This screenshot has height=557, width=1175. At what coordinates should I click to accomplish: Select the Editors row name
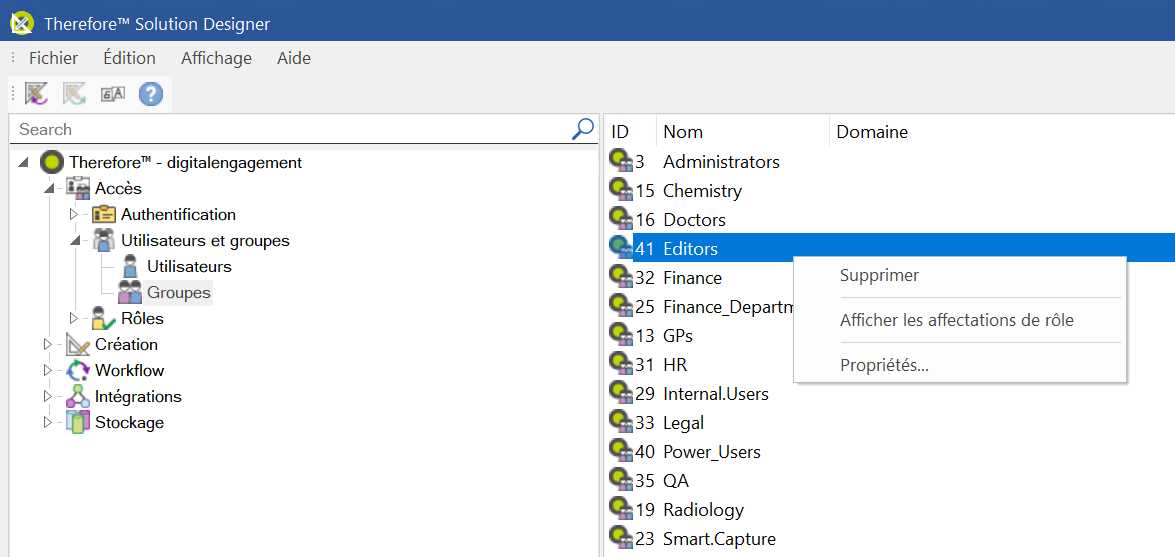[690, 248]
